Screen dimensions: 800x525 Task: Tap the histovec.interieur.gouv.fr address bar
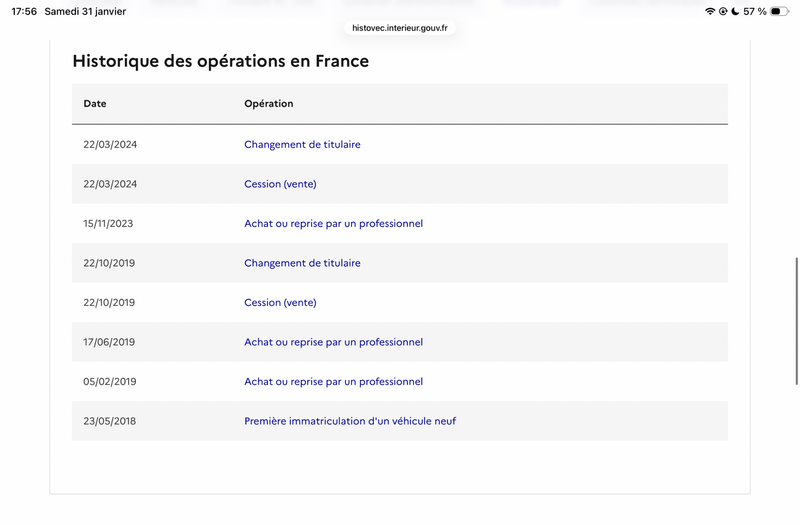(400, 28)
